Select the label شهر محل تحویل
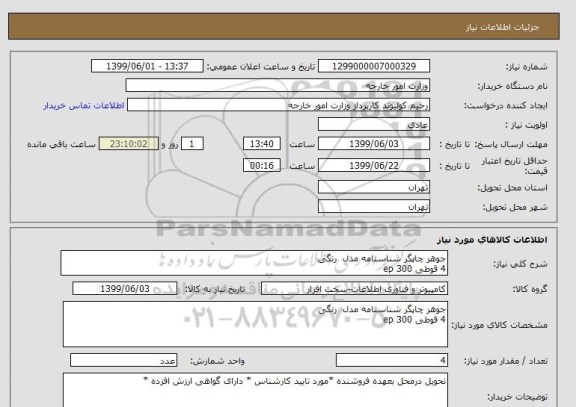576x407 pixels. [515, 207]
